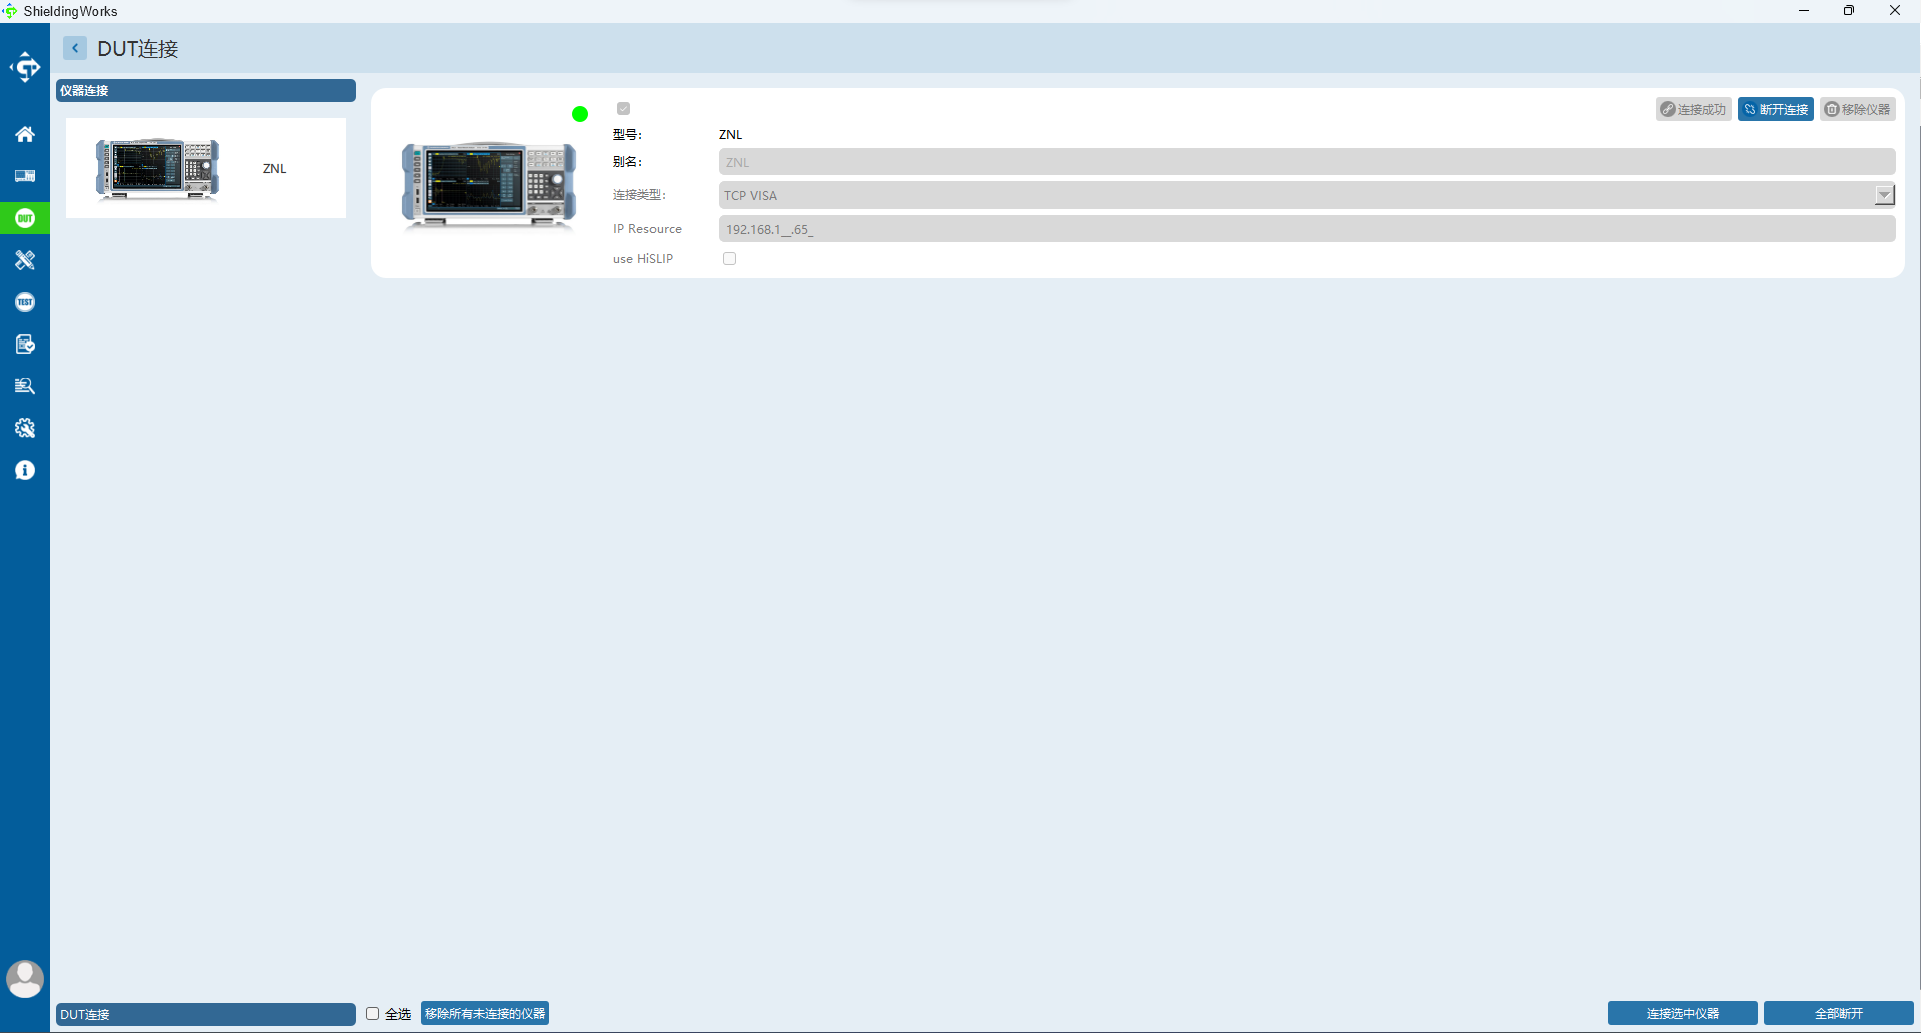The image size is (1921, 1033).
Task: Select the ZNL instrument card in list
Action: pyautogui.click(x=206, y=168)
